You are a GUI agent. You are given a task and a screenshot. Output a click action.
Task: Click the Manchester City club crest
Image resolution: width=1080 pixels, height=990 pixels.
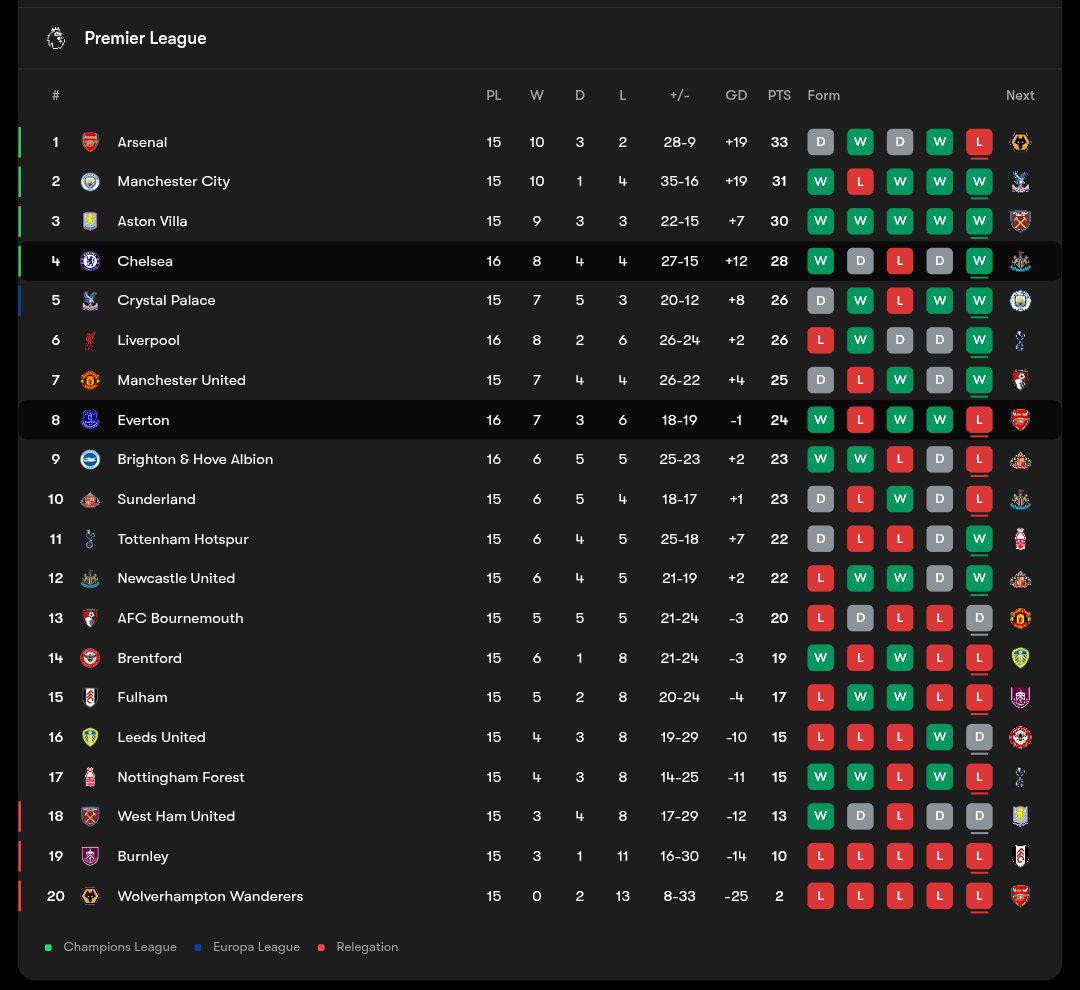pos(90,182)
